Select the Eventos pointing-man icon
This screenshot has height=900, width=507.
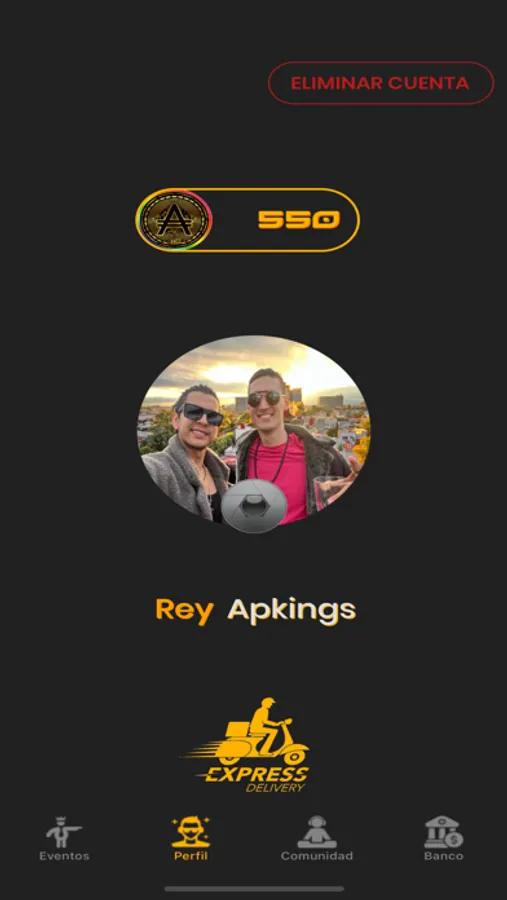point(64,832)
